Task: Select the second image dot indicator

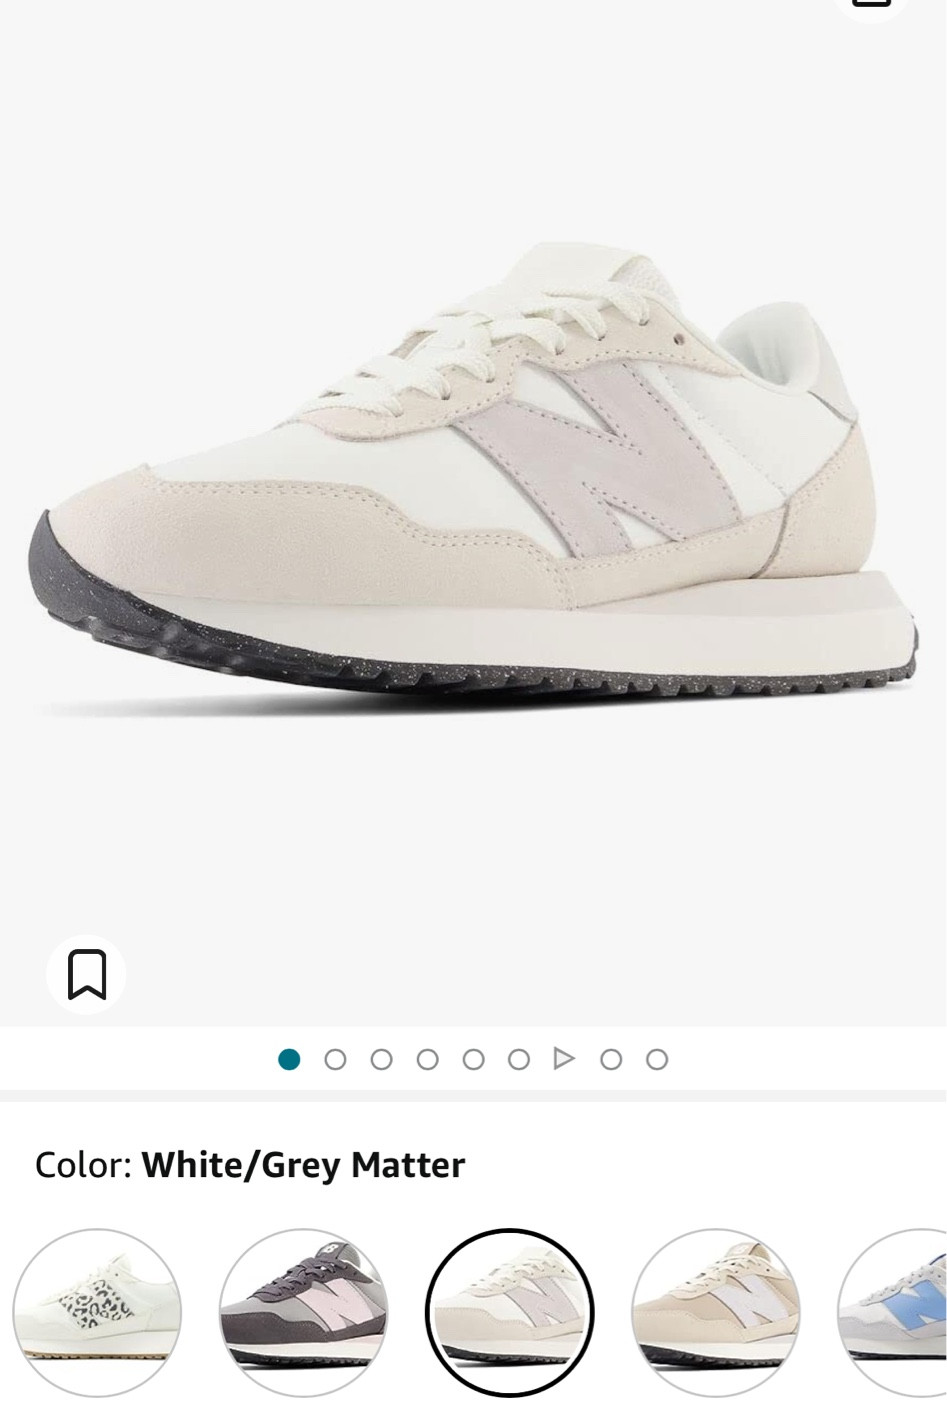Action: click(x=335, y=1059)
